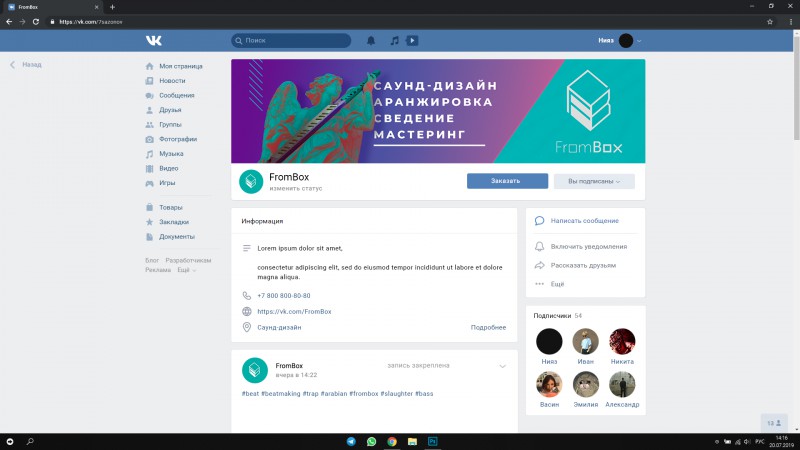Click the phone number +7 800 800-80-80

click(284, 295)
